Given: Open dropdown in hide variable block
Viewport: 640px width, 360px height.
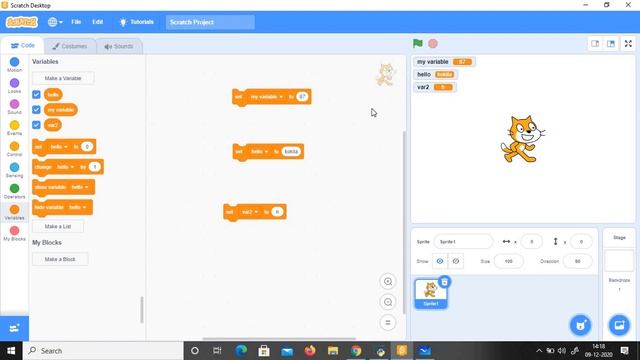Looking at the screenshot, I should tap(78, 207).
